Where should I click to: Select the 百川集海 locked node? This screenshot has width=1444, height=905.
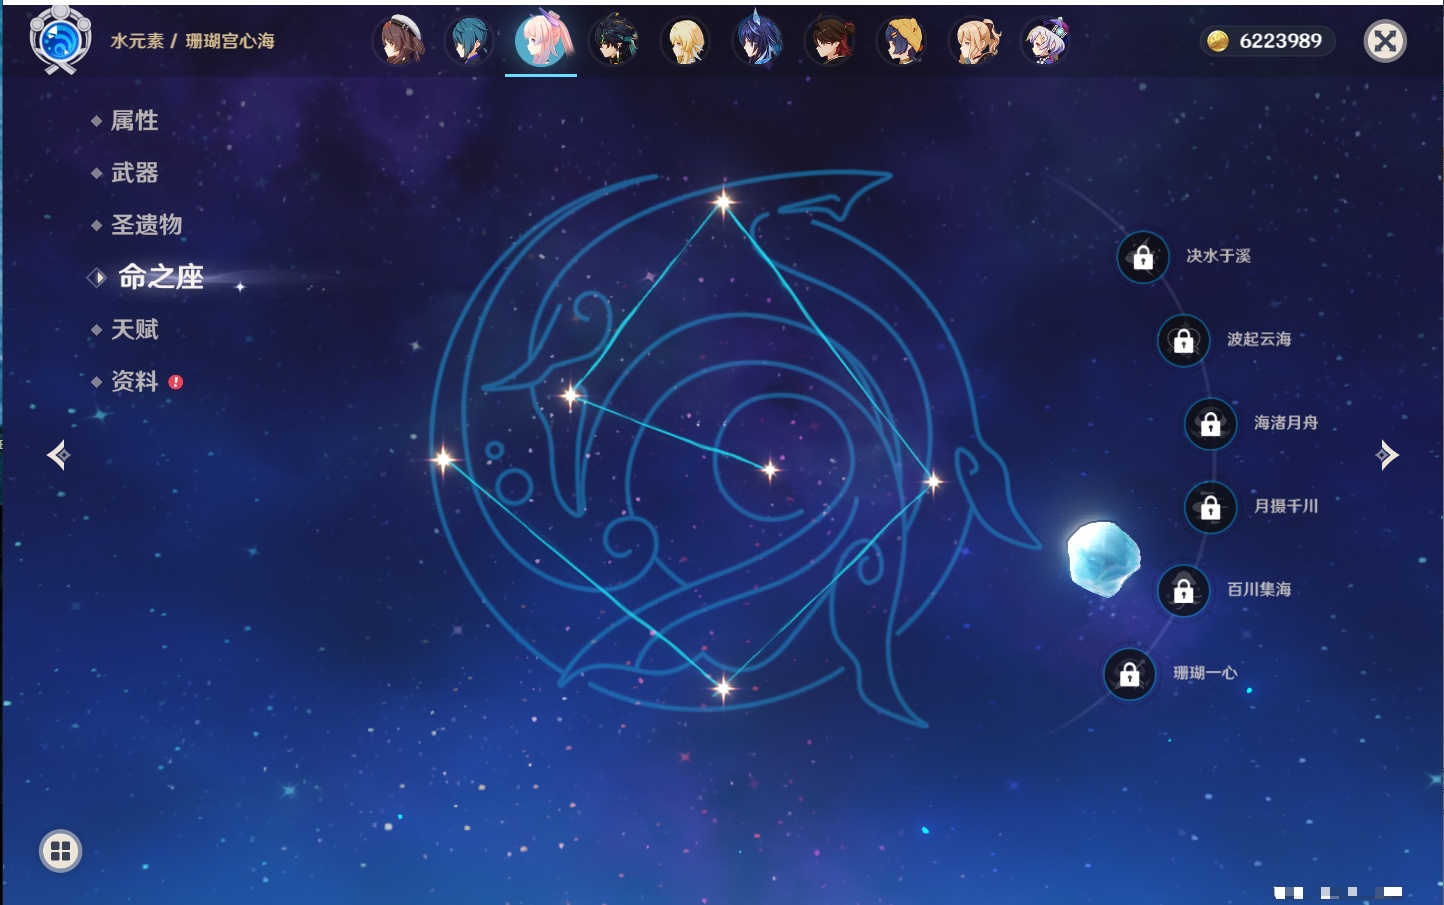click(1183, 590)
